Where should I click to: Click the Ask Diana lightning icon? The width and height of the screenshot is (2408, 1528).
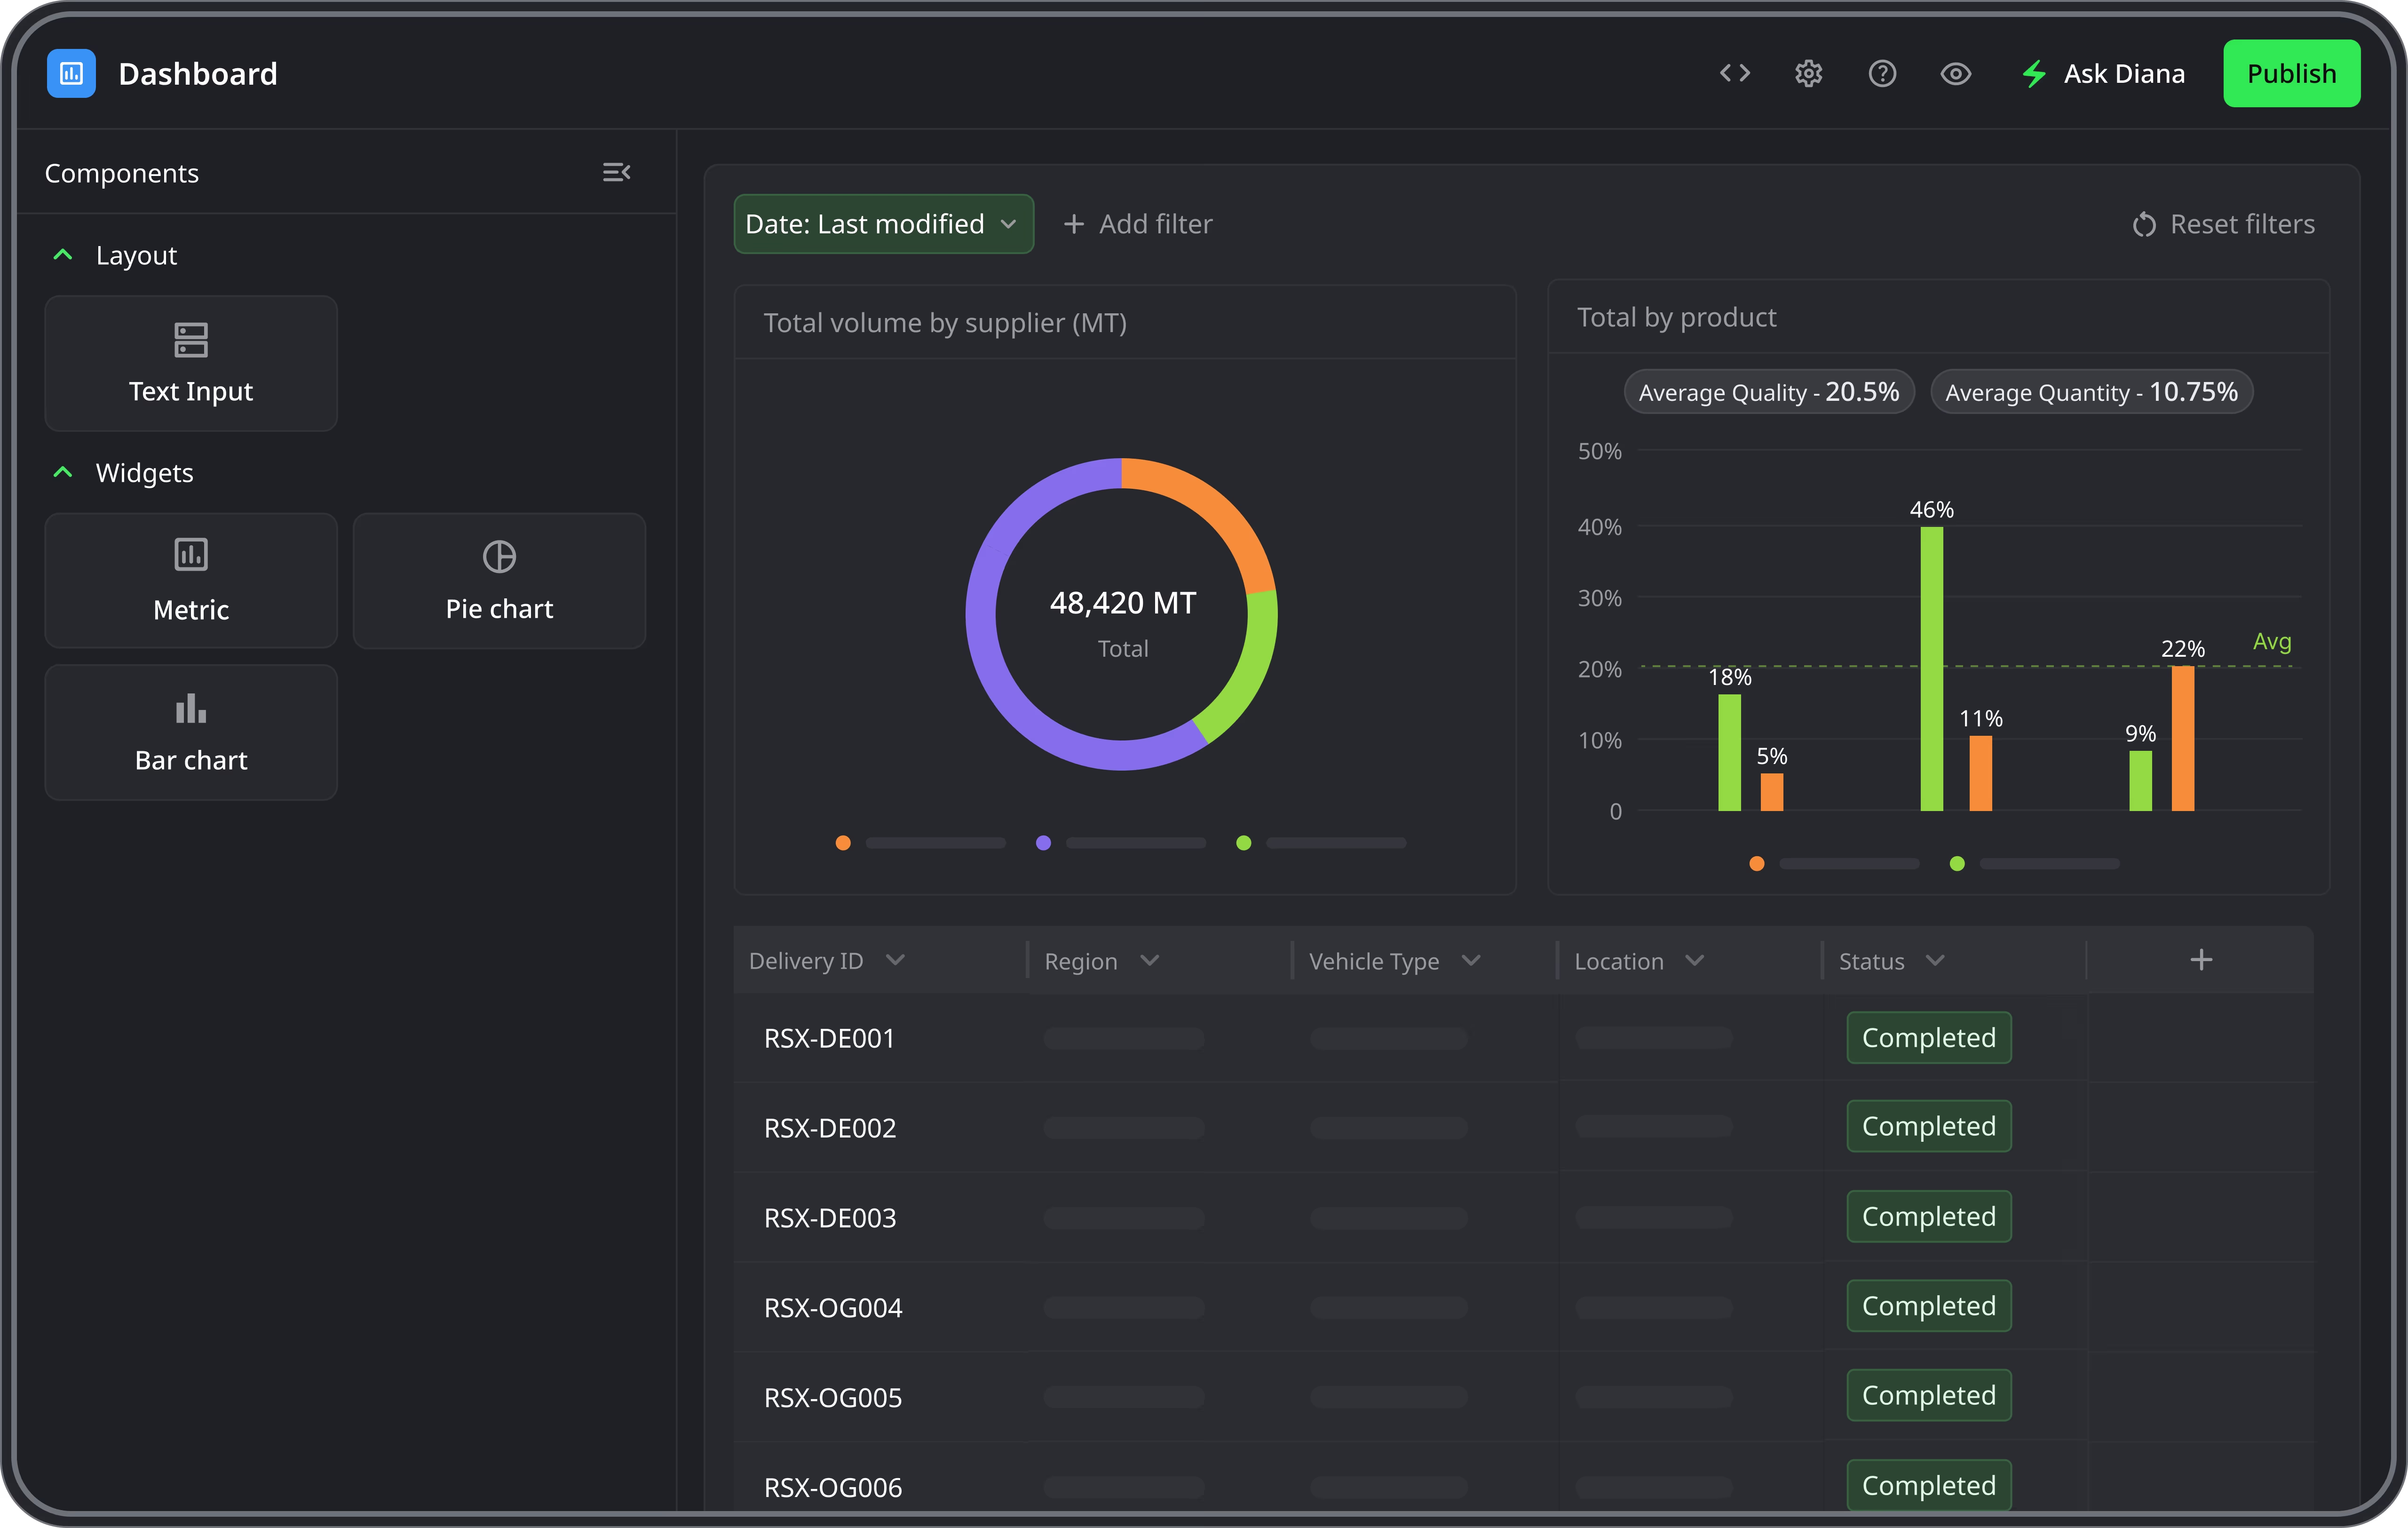(x=2034, y=73)
